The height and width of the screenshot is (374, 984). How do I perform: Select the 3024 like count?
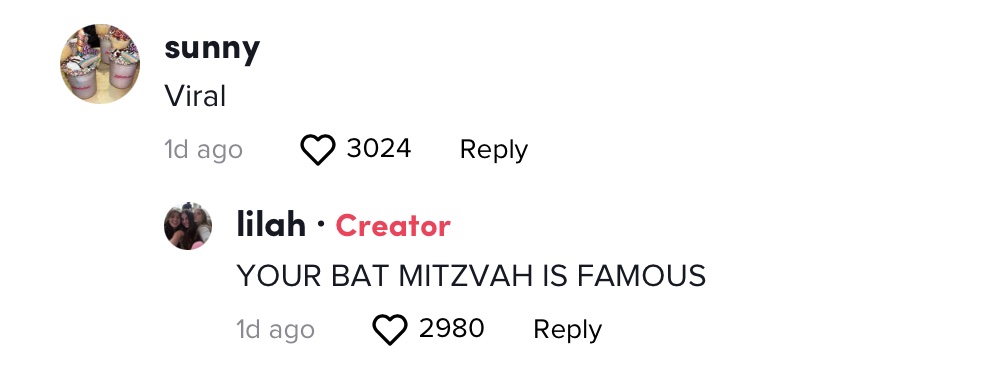[379, 149]
